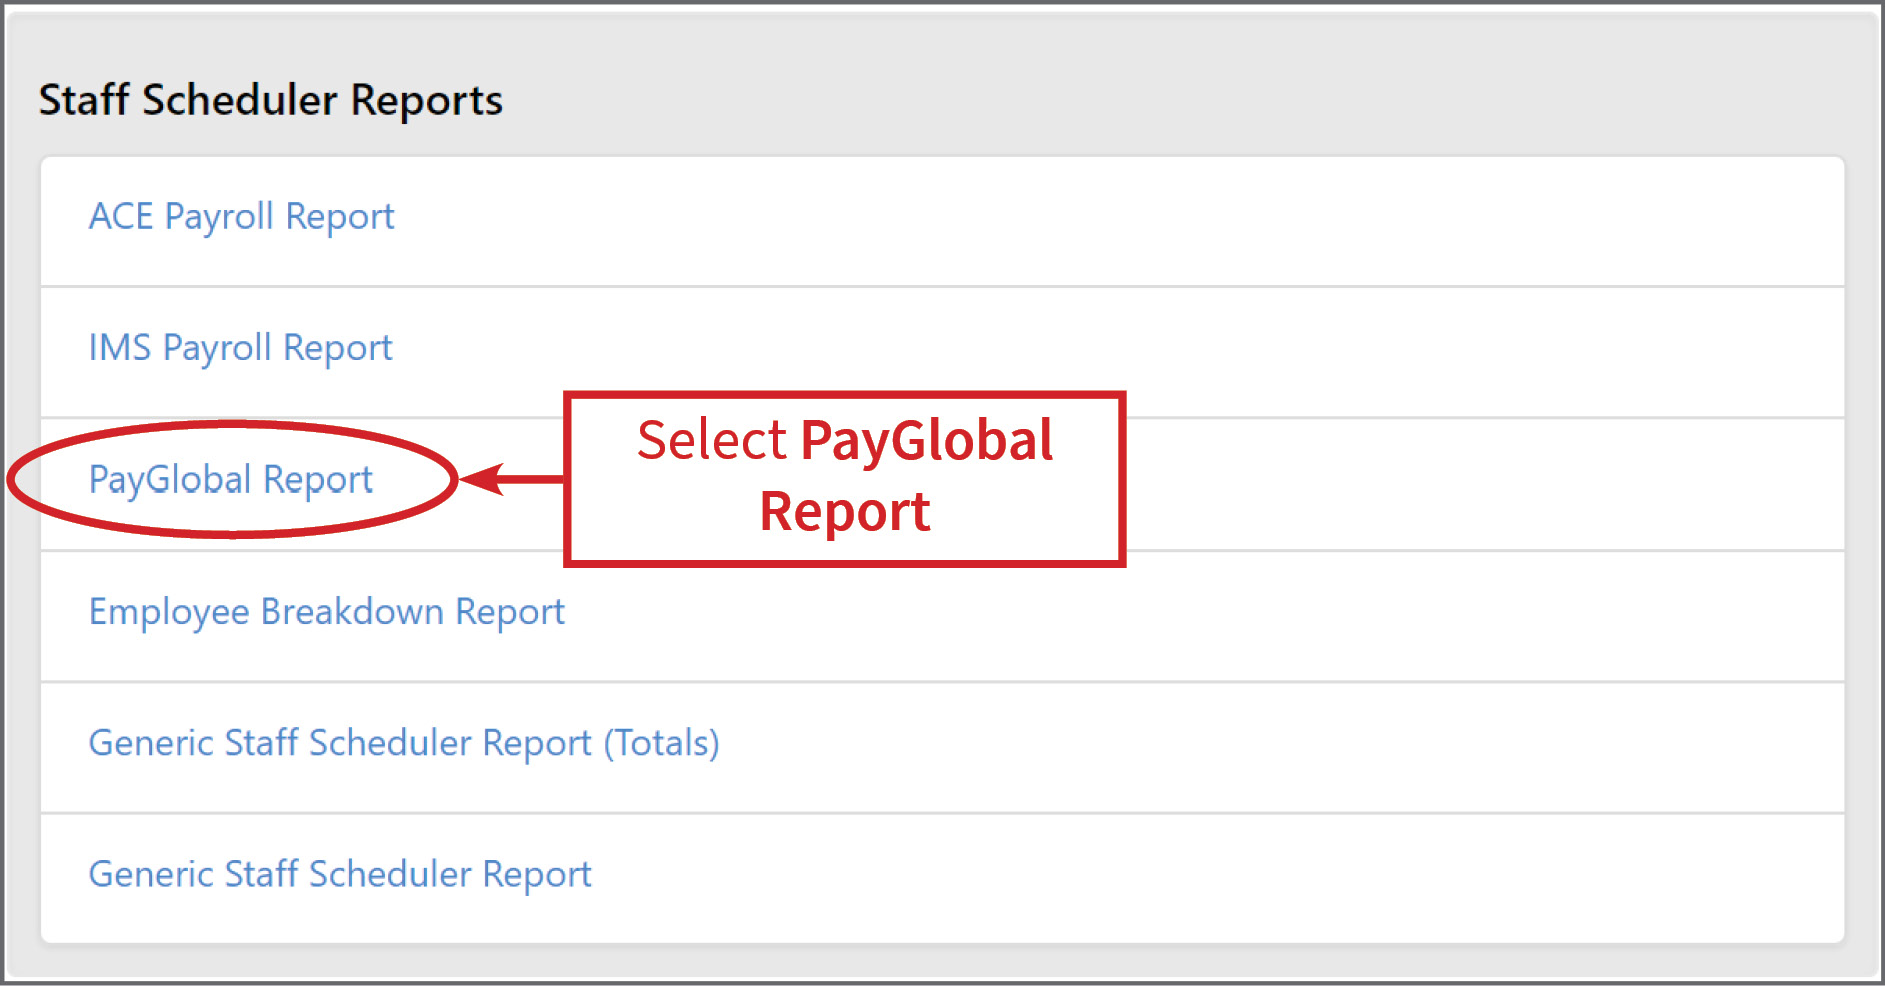Click the Staff Scheduler Reports heading

click(271, 99)
